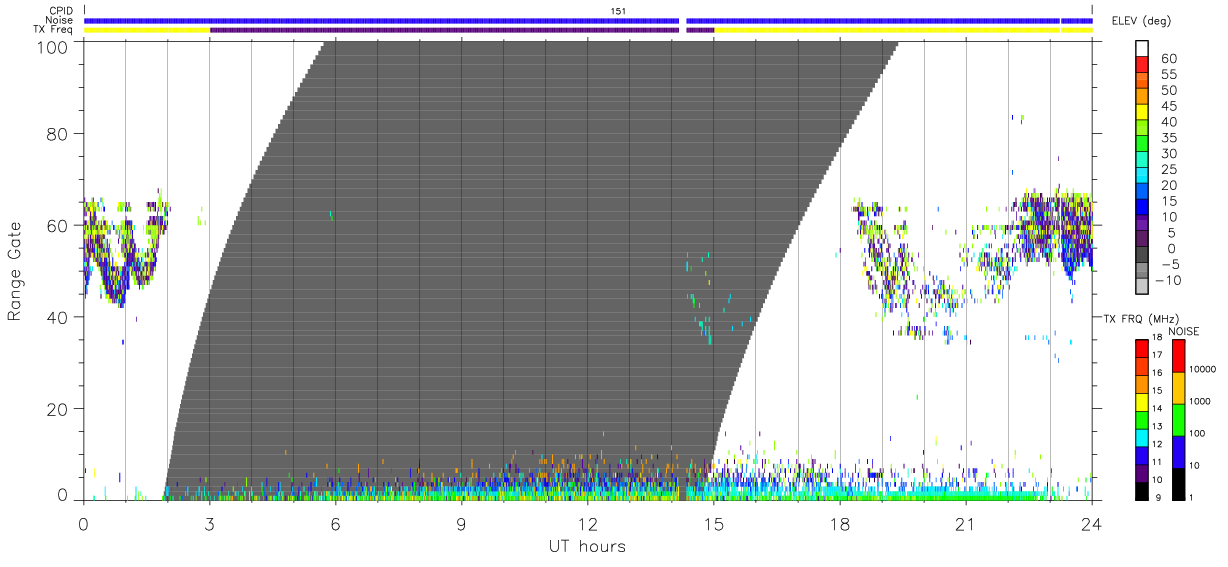Click the orange 1000–10000 NOISE colorbar swatch
Viewport: 1228px width, 567px height.
tap(1178, 387)
